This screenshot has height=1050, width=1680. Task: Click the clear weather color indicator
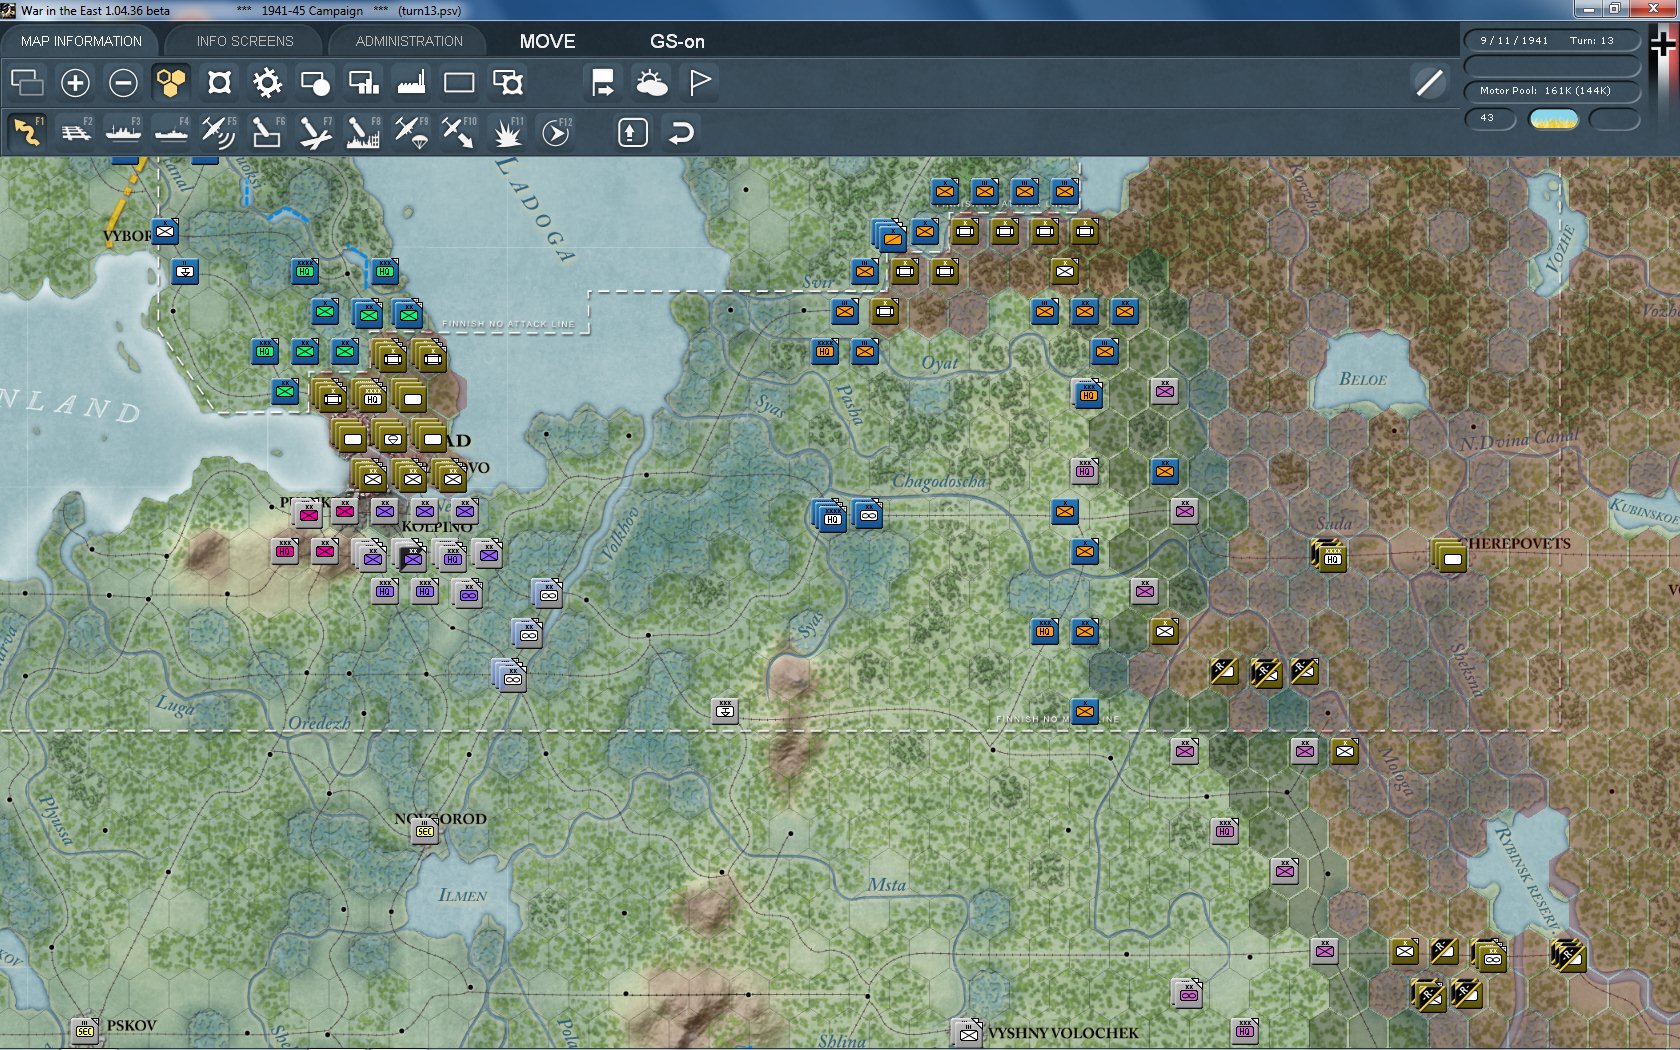tap(1554, 119)
